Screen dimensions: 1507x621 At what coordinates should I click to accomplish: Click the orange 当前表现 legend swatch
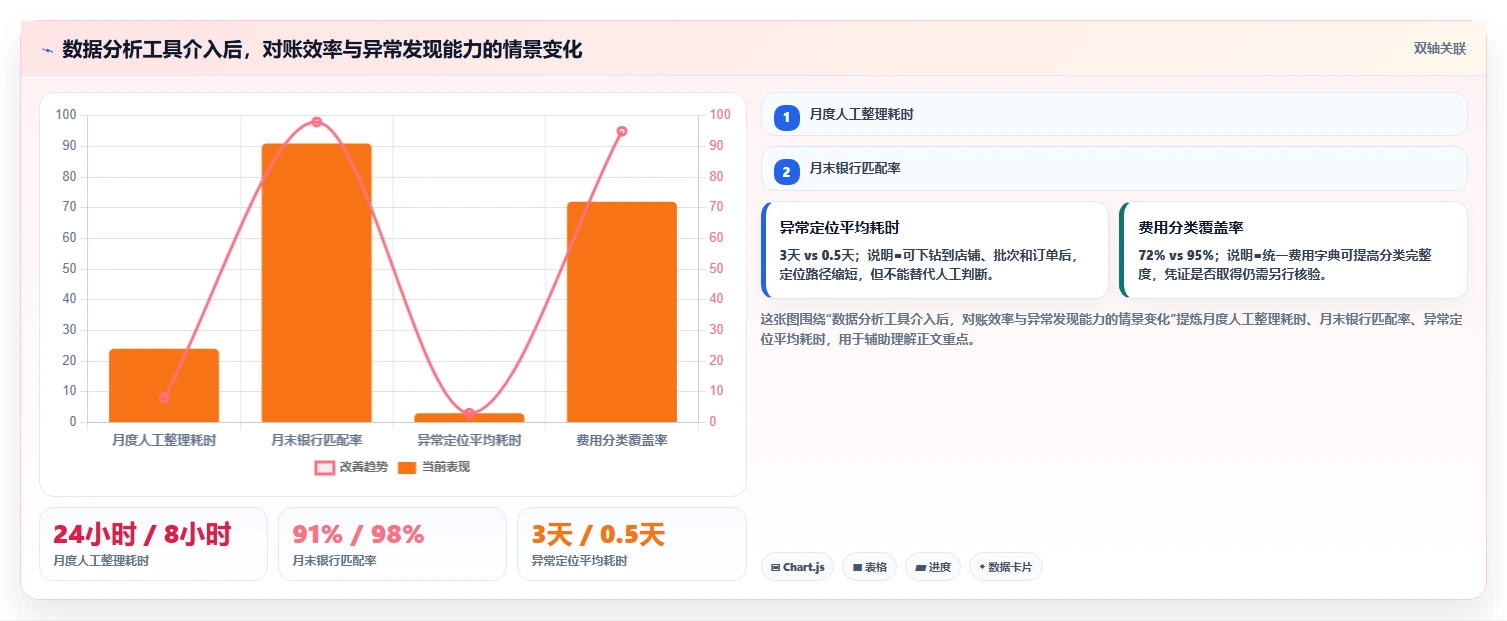407,467
